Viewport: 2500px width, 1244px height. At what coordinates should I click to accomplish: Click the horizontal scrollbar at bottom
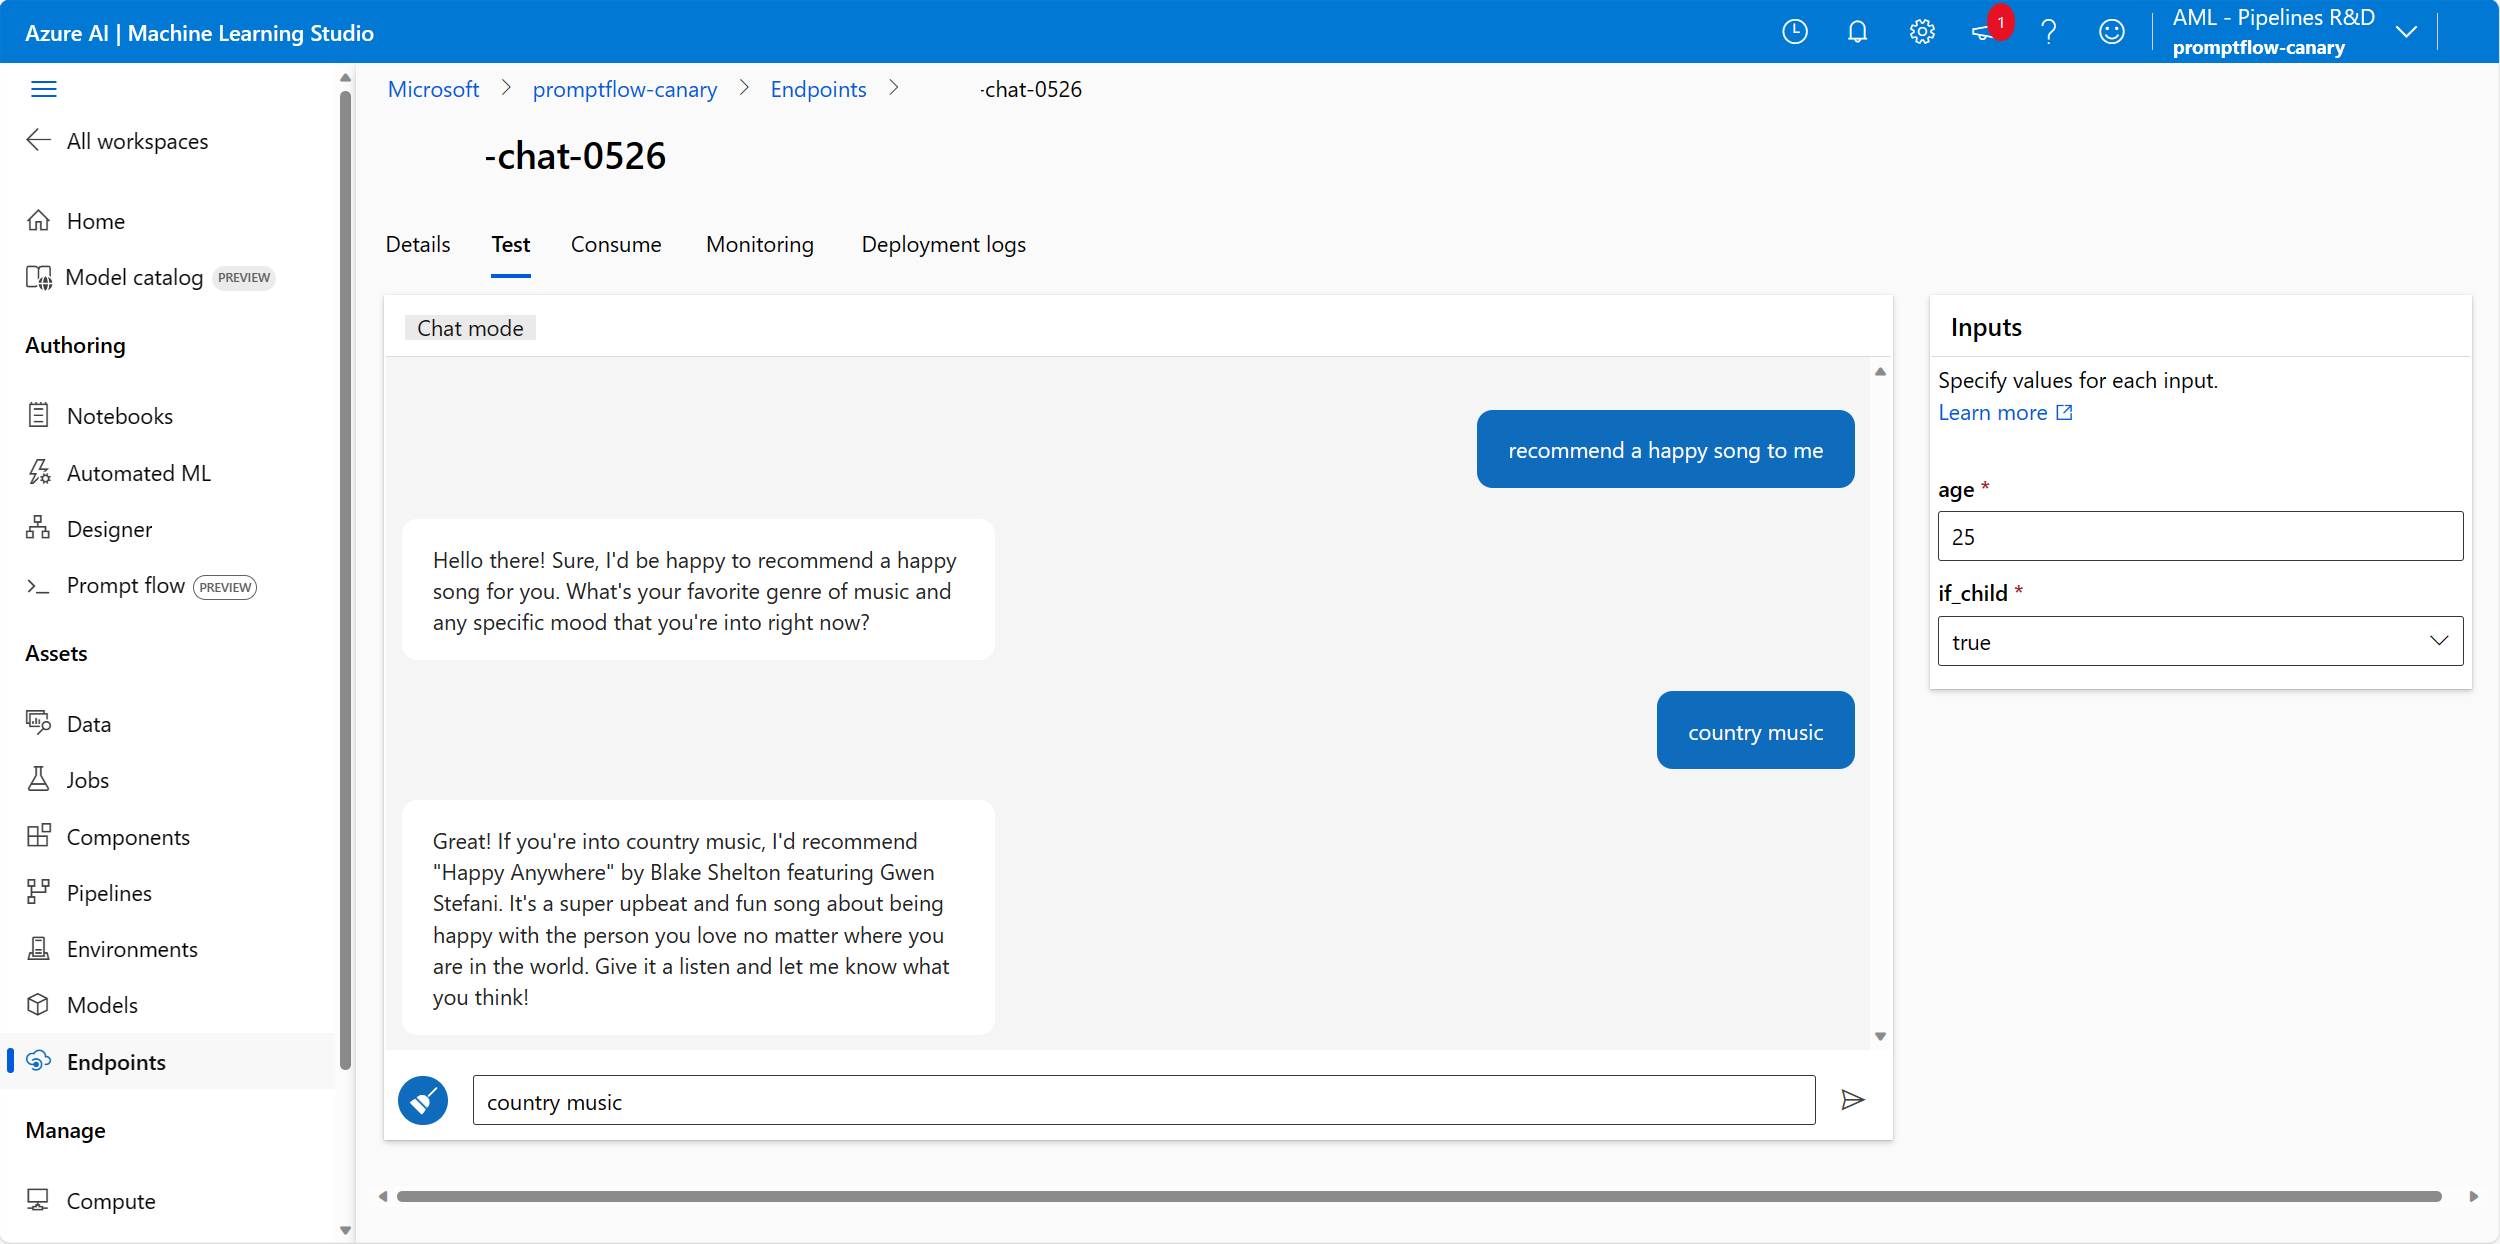pyautogui.click(x=1418, y=1196)
